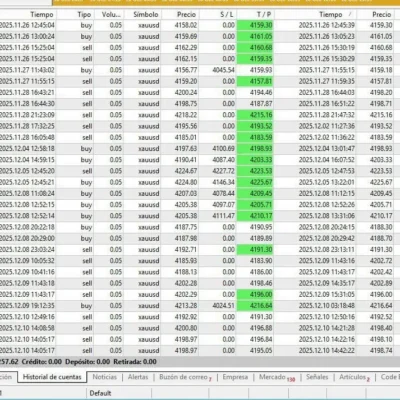Sort by the S / L column header

click(x=227, y=15)
